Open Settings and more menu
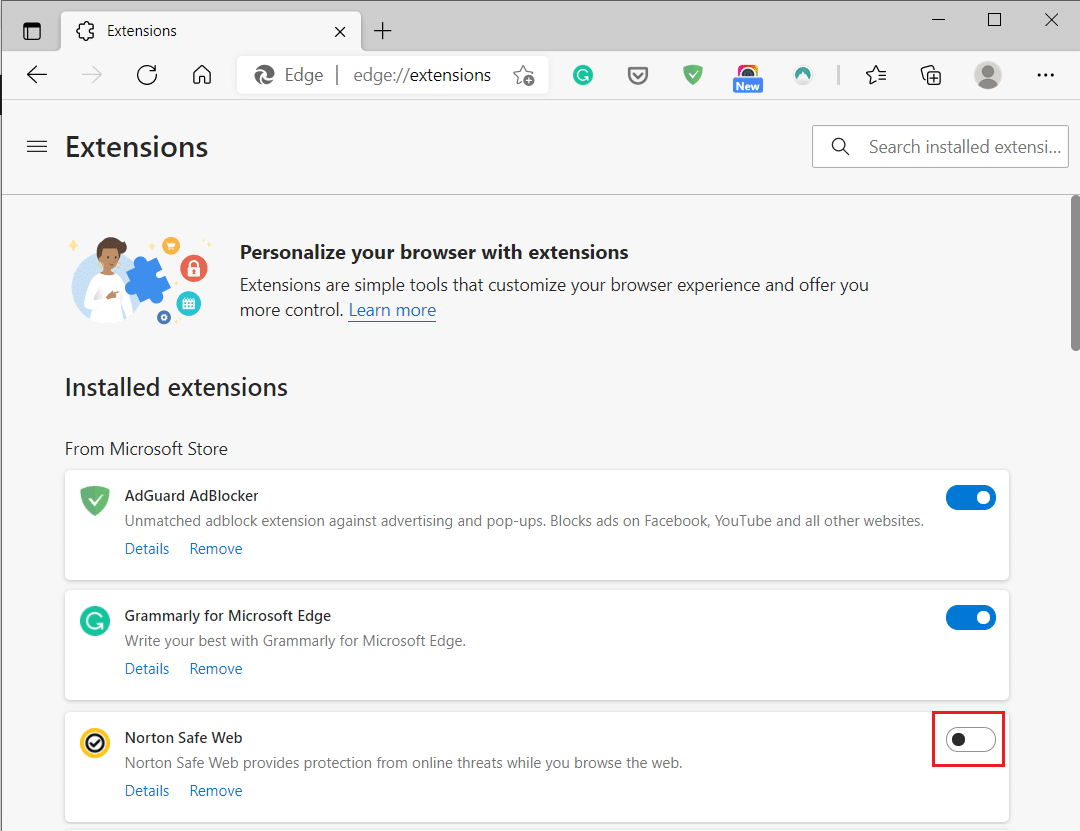 (x=1046, y=75)
